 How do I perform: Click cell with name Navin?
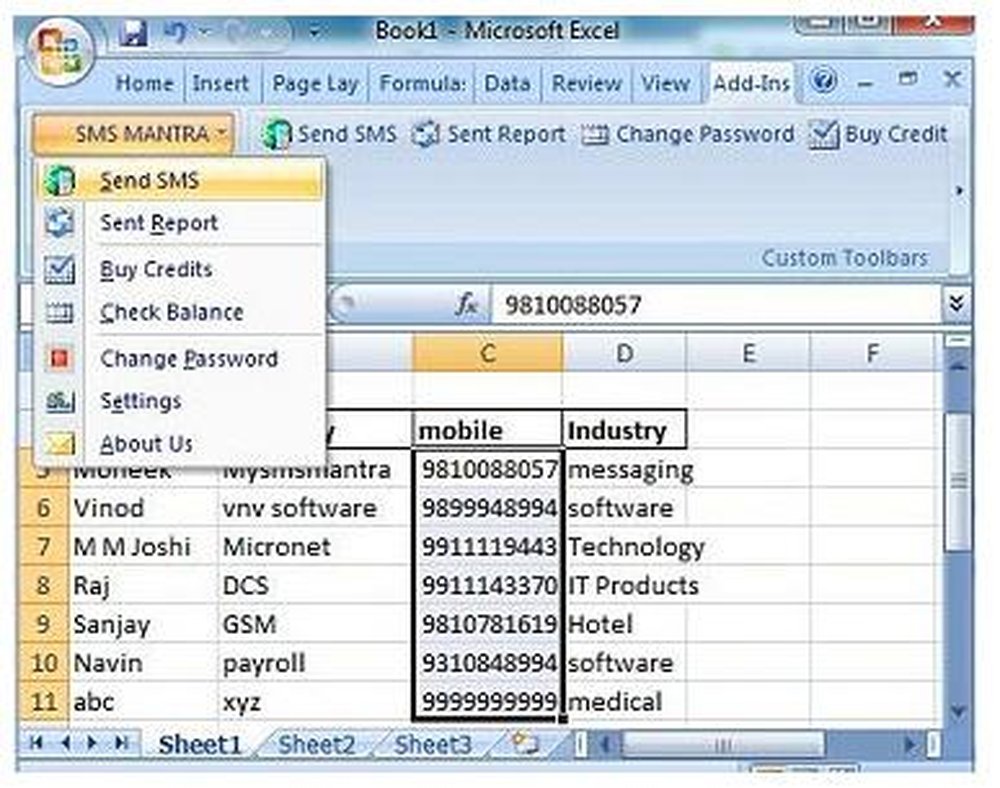click(143, 663)
